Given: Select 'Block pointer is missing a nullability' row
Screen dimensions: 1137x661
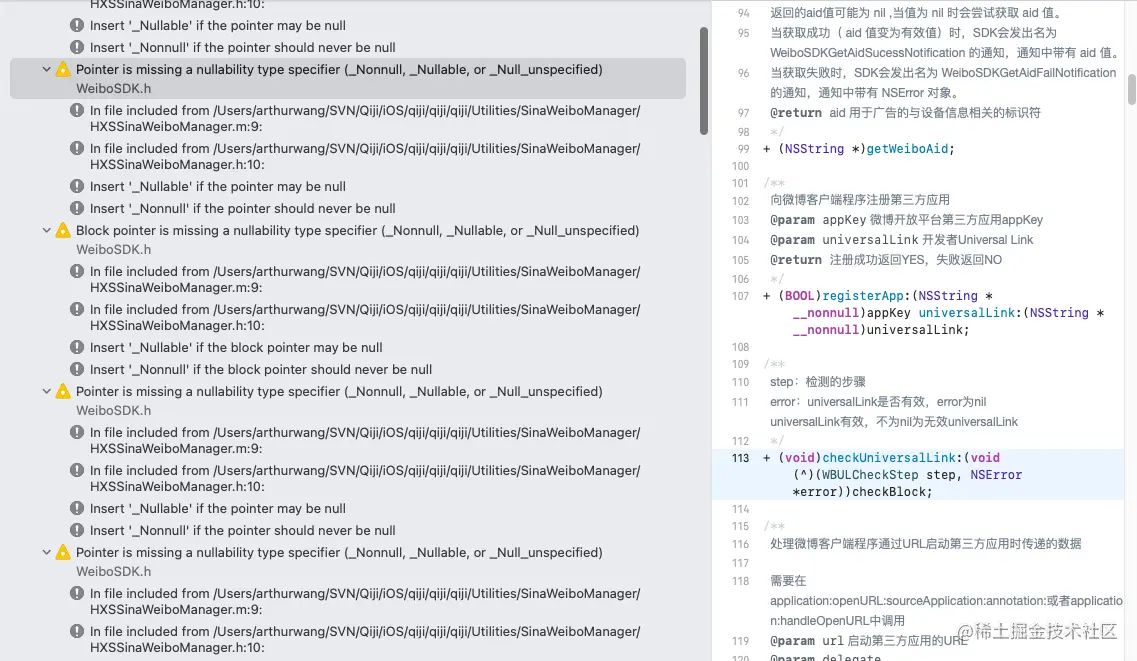Looking at the screenshot, I should pos(357,230).
